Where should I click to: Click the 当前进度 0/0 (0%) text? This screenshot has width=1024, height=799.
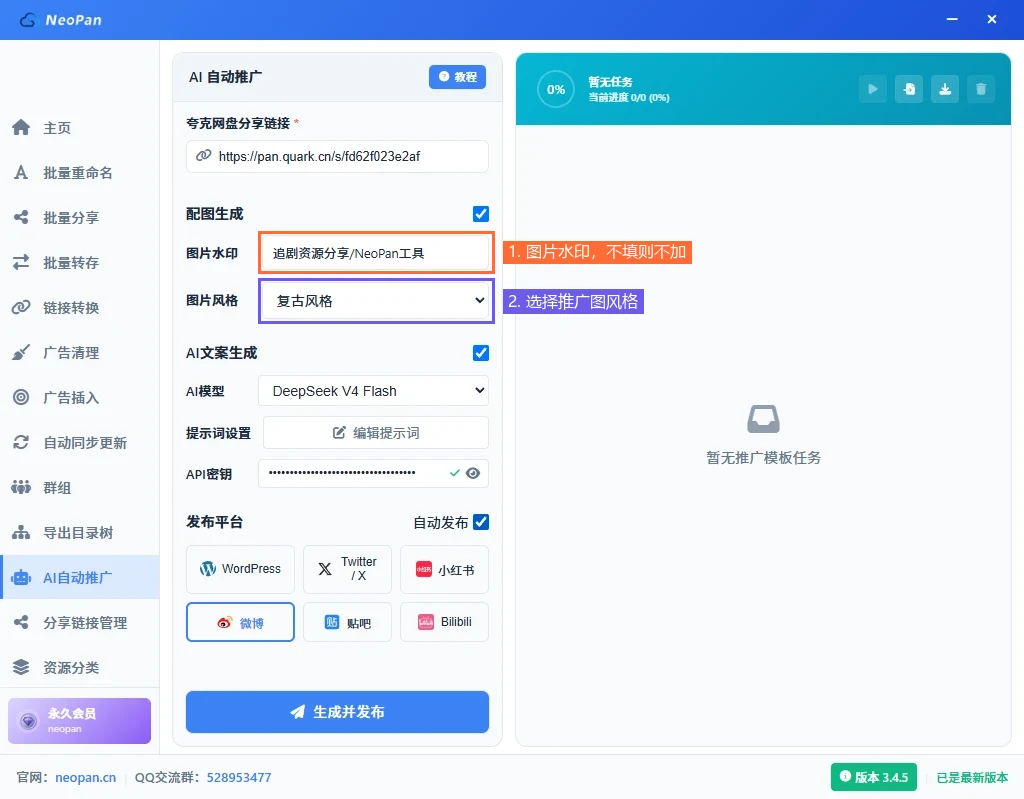pos(628,97)
